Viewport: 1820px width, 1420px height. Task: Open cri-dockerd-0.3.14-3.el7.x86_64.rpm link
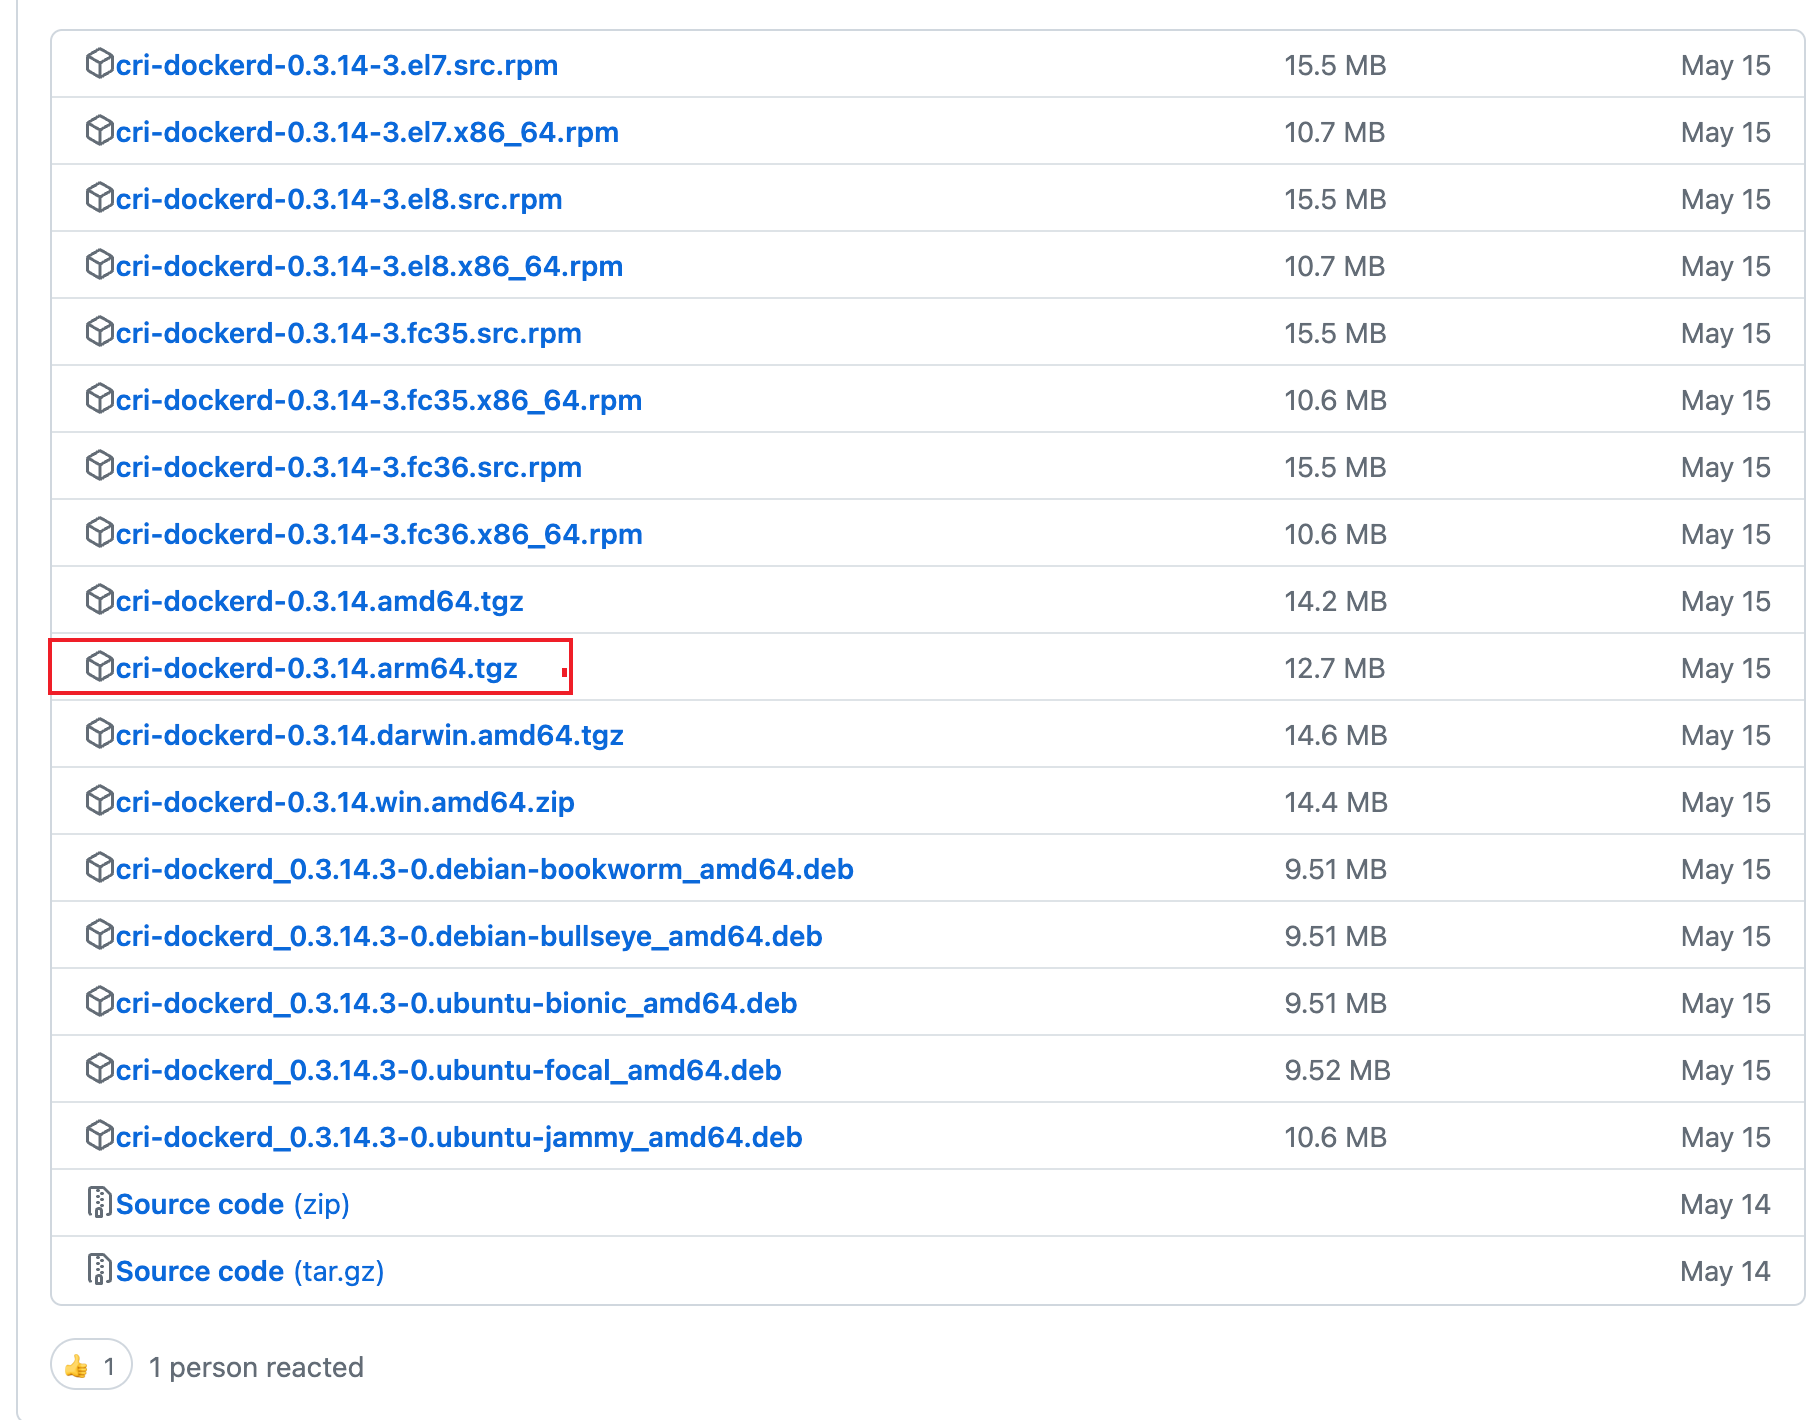366,132
